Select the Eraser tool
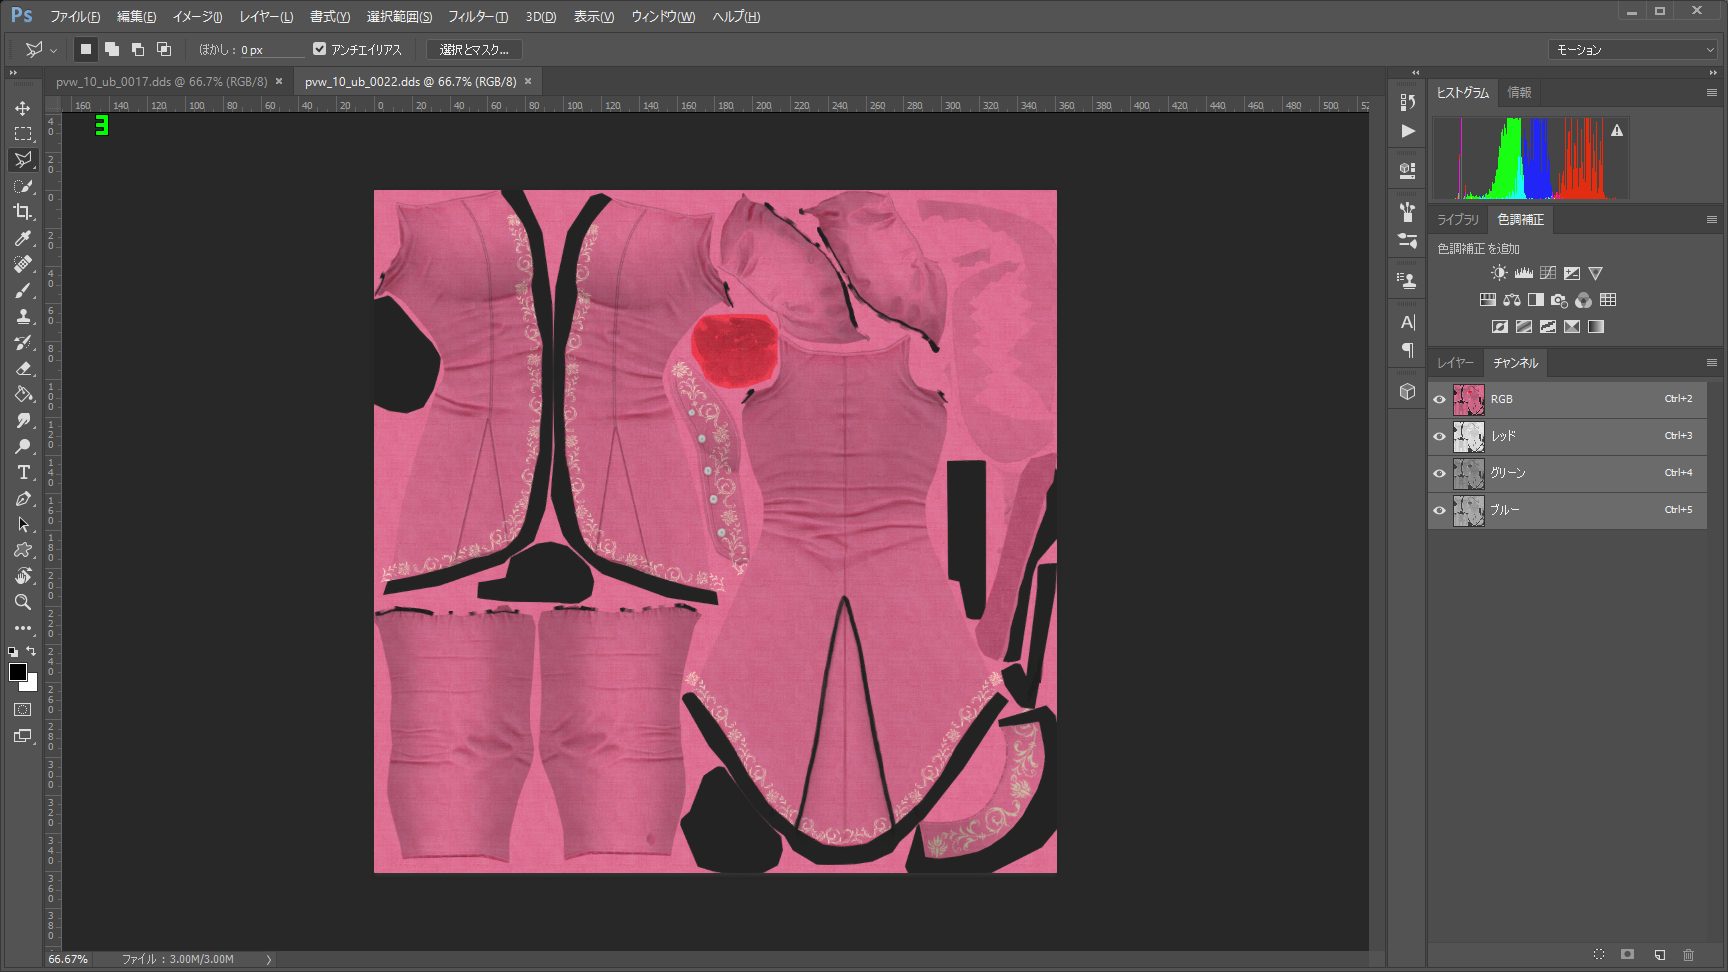 (22, 368)
